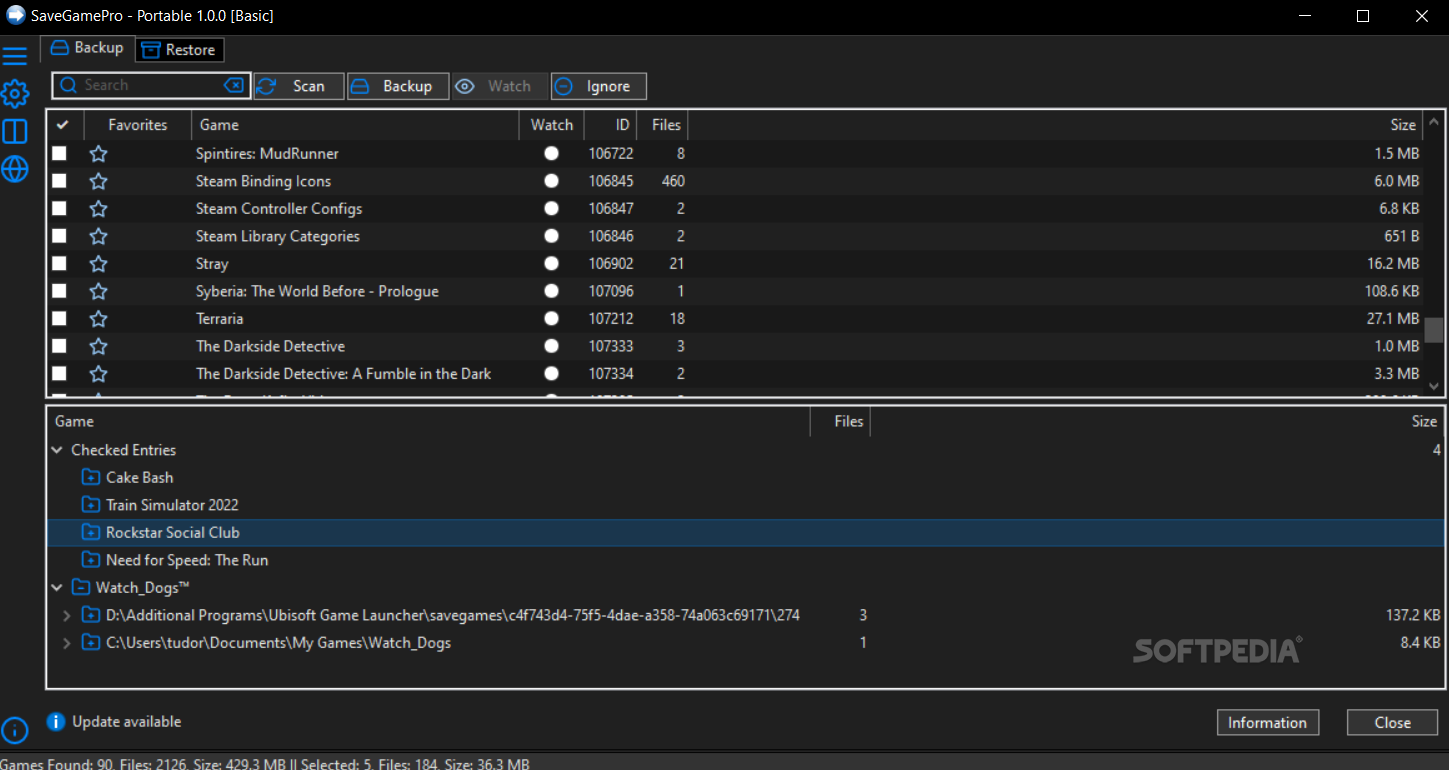Open the Information button
This screenshot has width=1449, height=770.
click(x=1267, y=723)
